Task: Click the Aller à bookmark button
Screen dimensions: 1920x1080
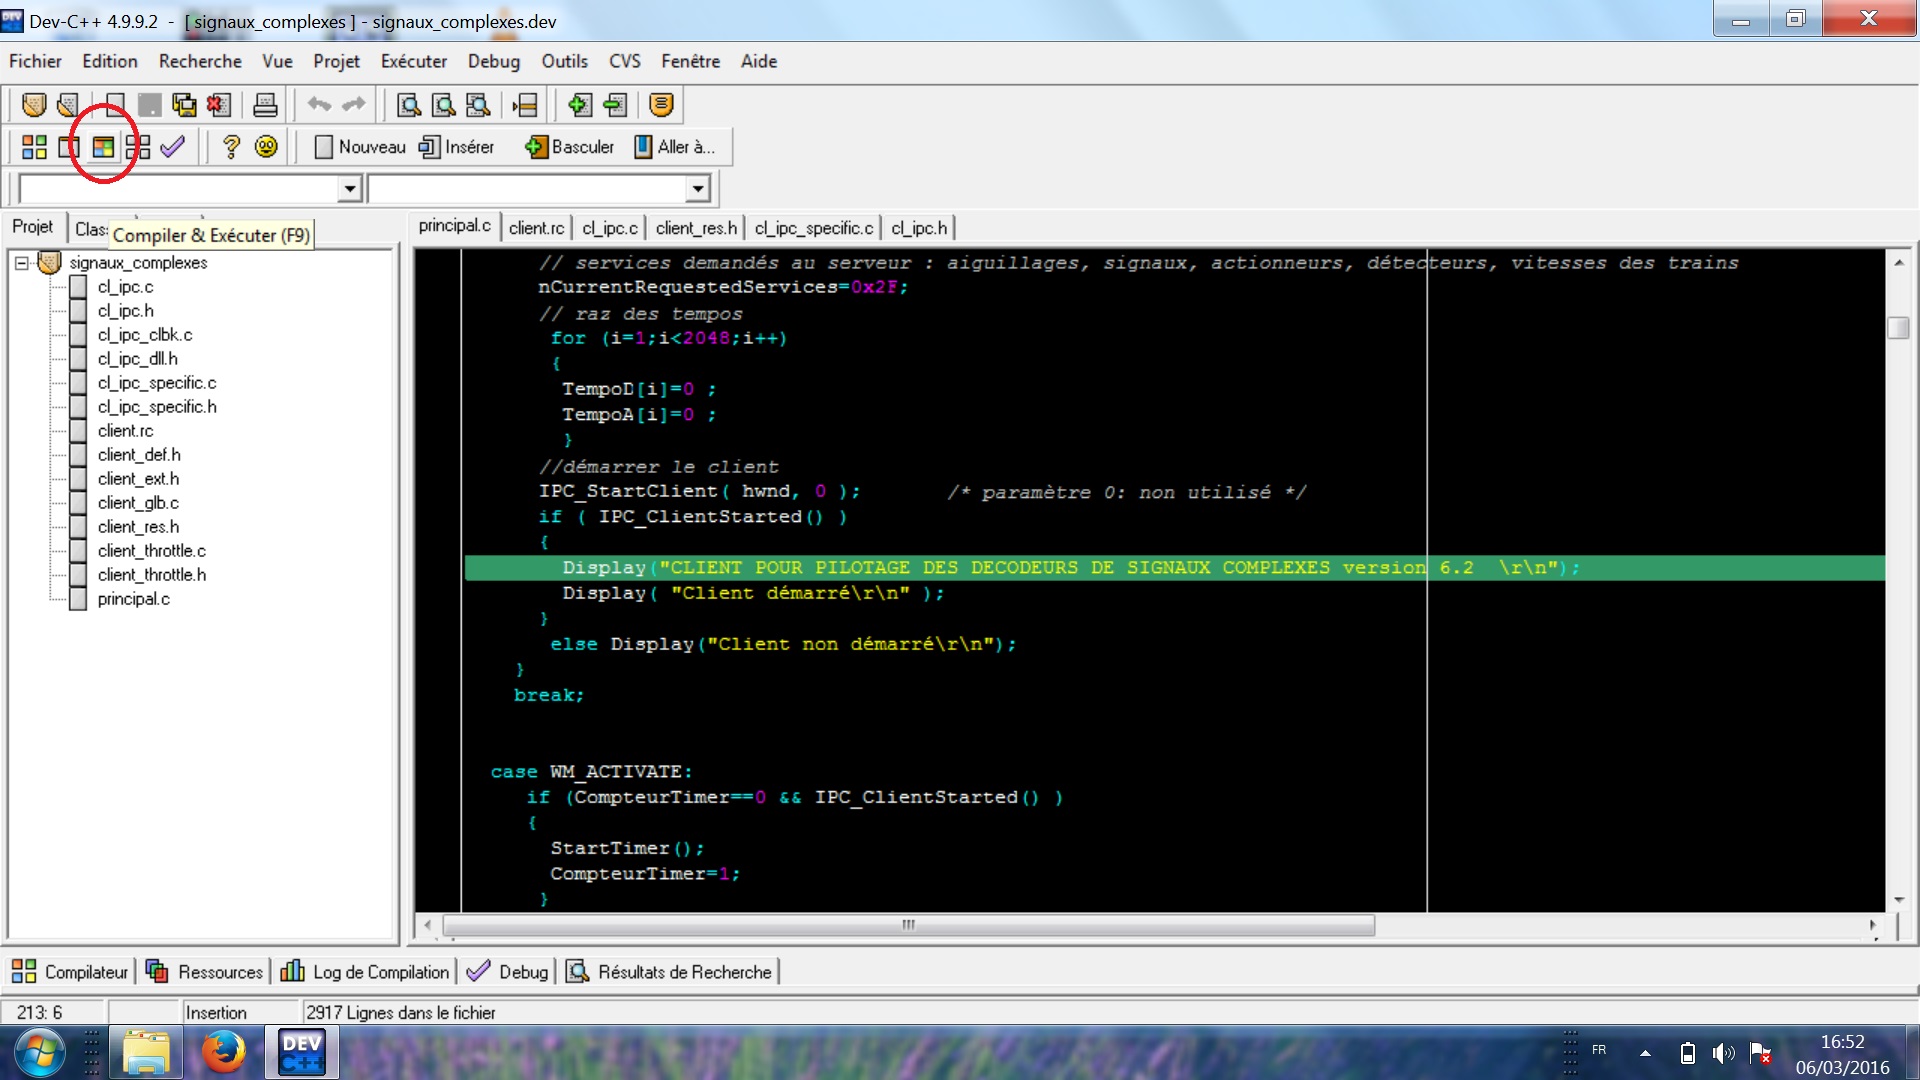Action: point(675,147)
